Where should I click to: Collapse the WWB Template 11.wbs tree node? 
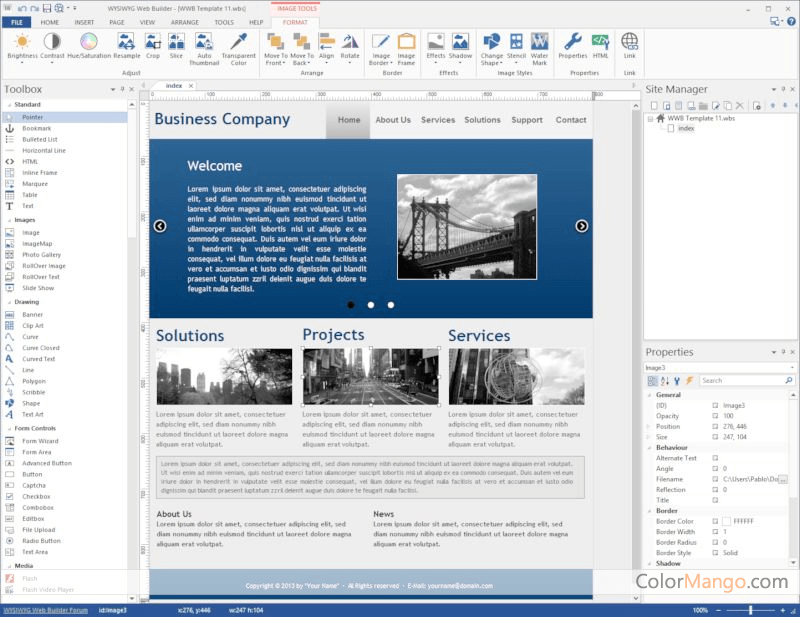tap(650, 118)
